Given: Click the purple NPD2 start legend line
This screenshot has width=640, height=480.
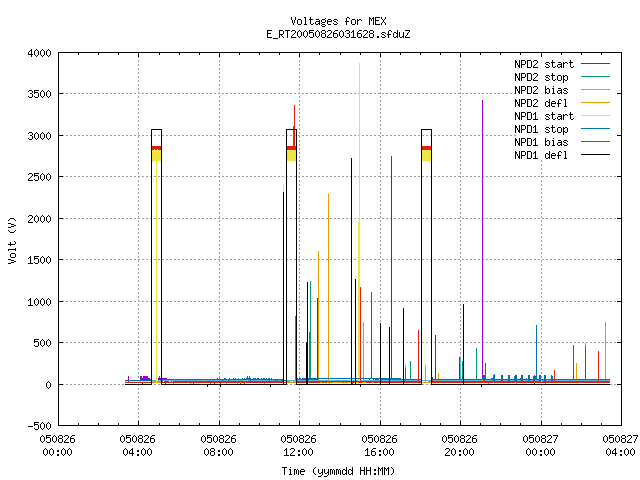Looking at the screenshot, I should [x=595, y=64].
